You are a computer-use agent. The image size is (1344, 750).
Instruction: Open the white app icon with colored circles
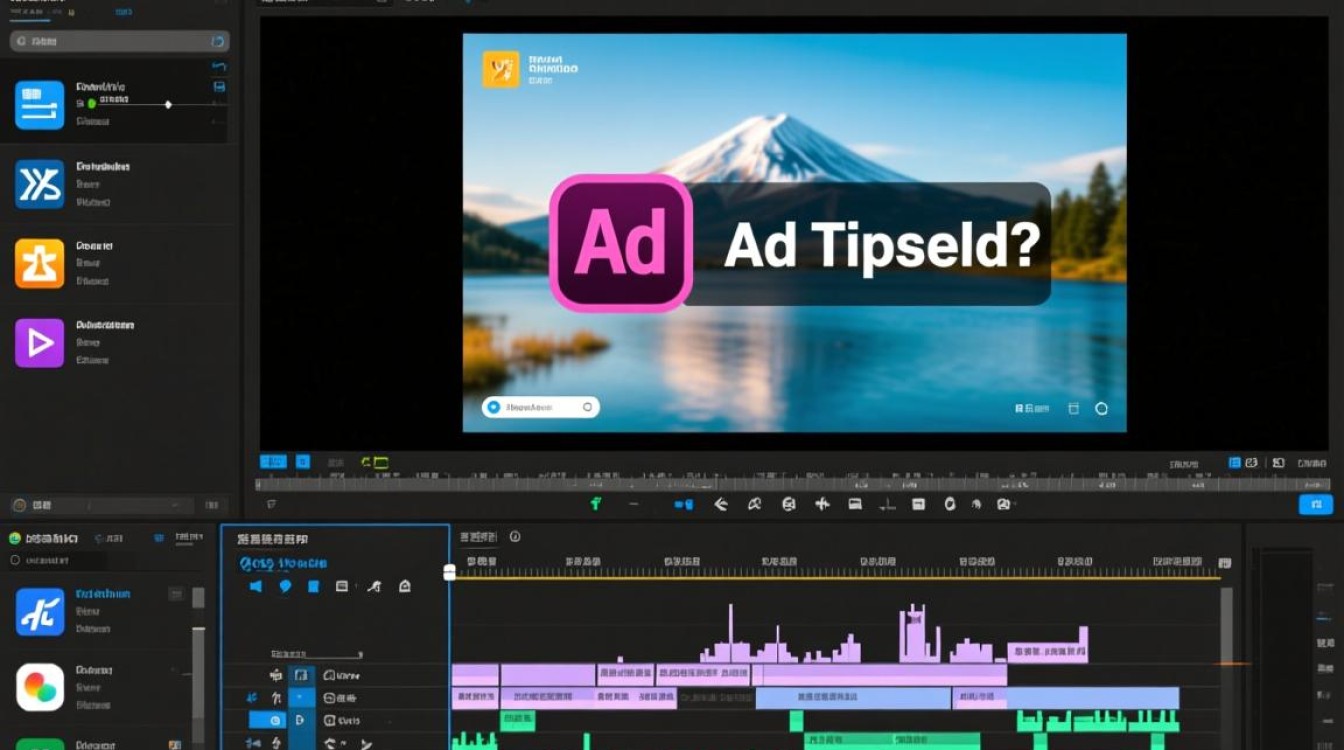point(40,688)
